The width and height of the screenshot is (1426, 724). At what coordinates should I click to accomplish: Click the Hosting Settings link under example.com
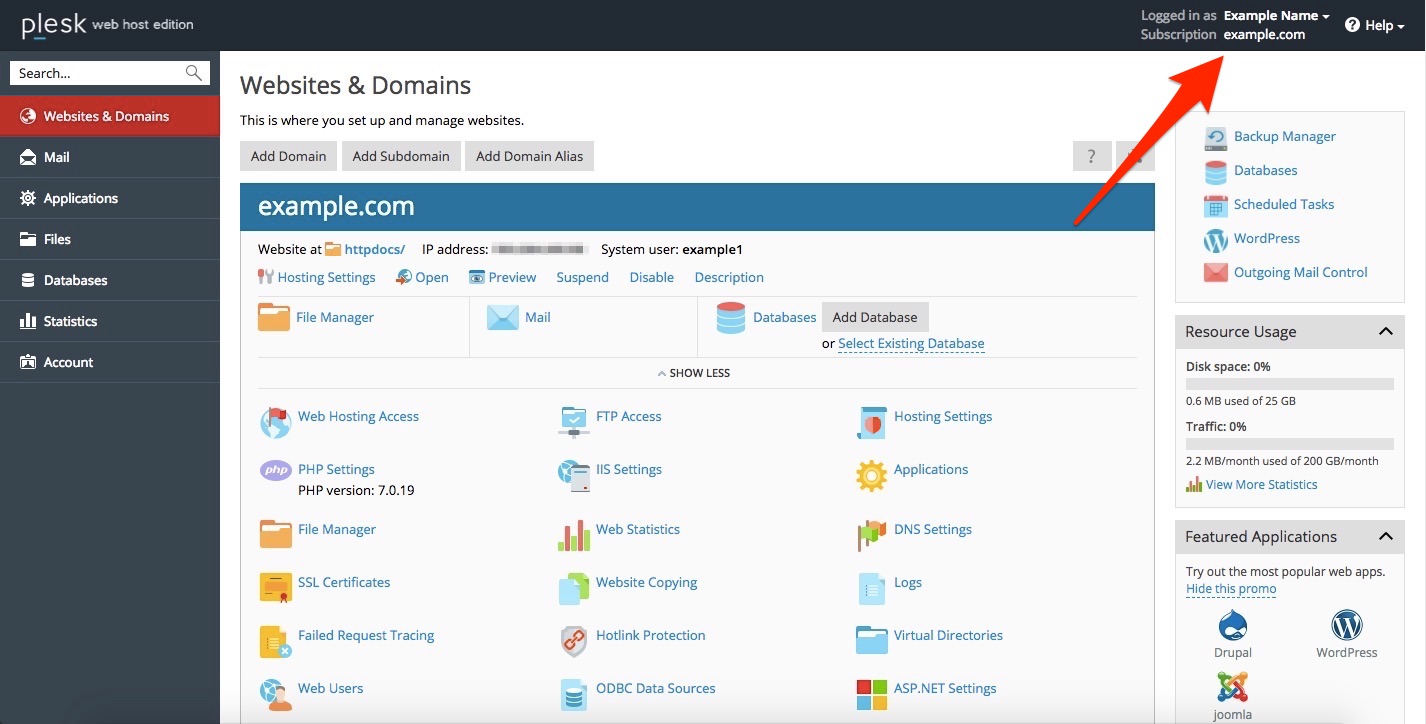coord(326,277)
